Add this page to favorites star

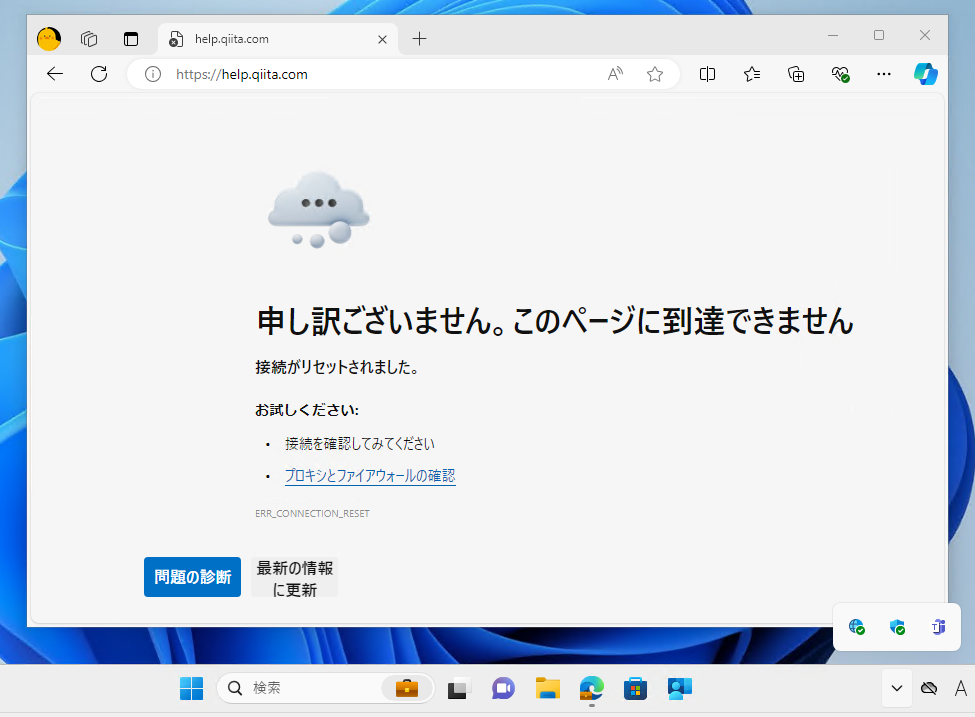click(x=655, y=74)
